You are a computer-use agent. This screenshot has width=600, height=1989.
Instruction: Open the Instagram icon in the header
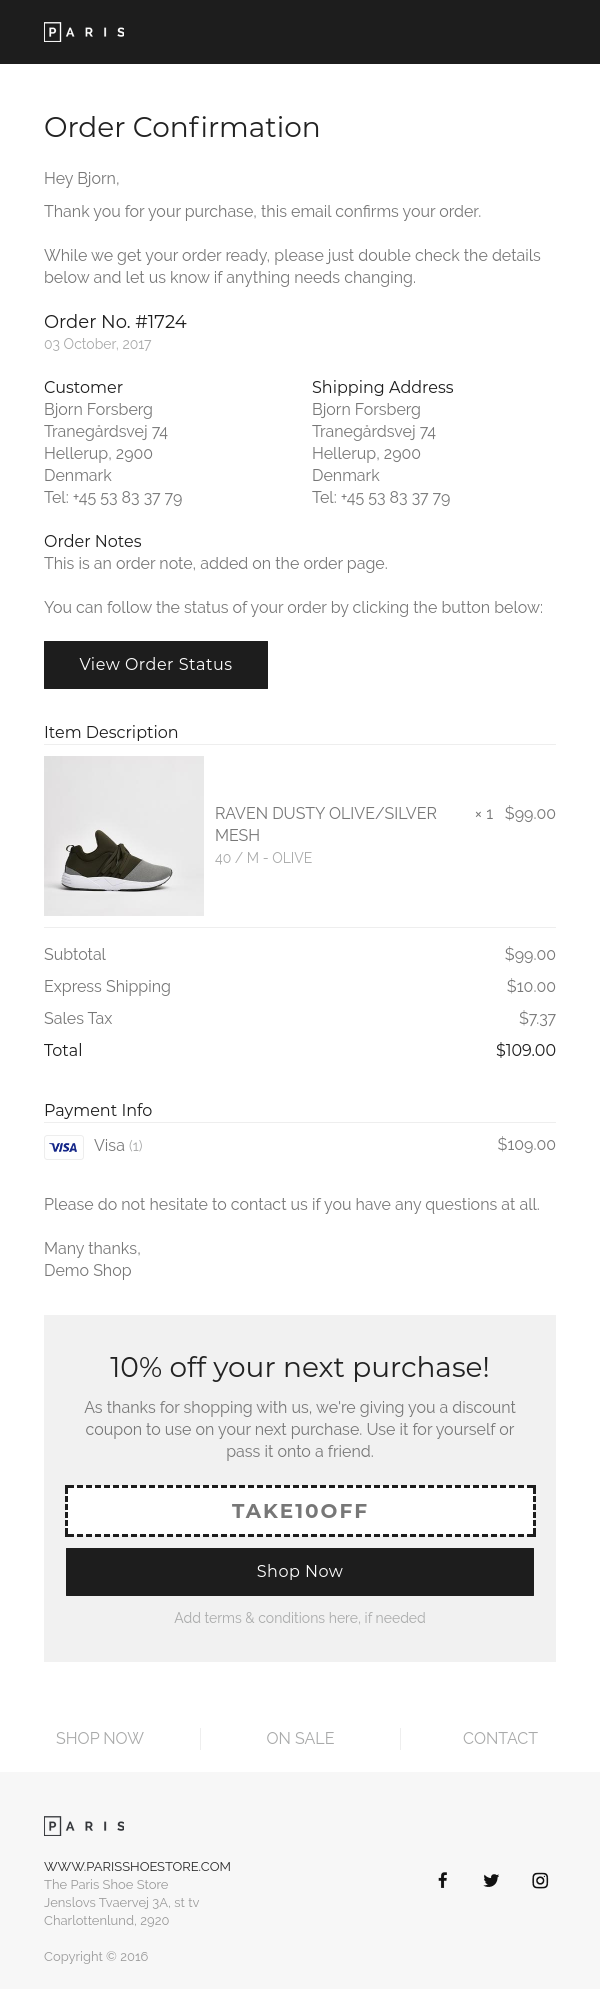540,32
